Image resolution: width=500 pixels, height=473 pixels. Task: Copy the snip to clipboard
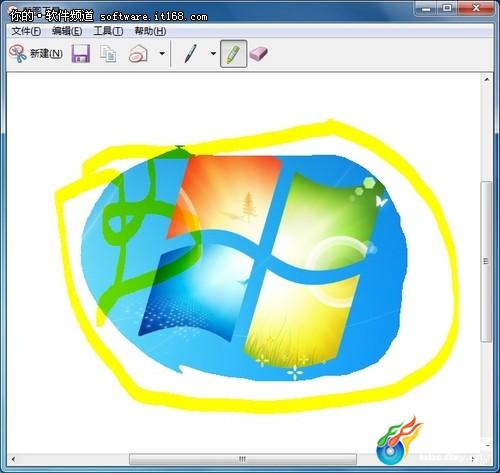(x=108, y=54)
